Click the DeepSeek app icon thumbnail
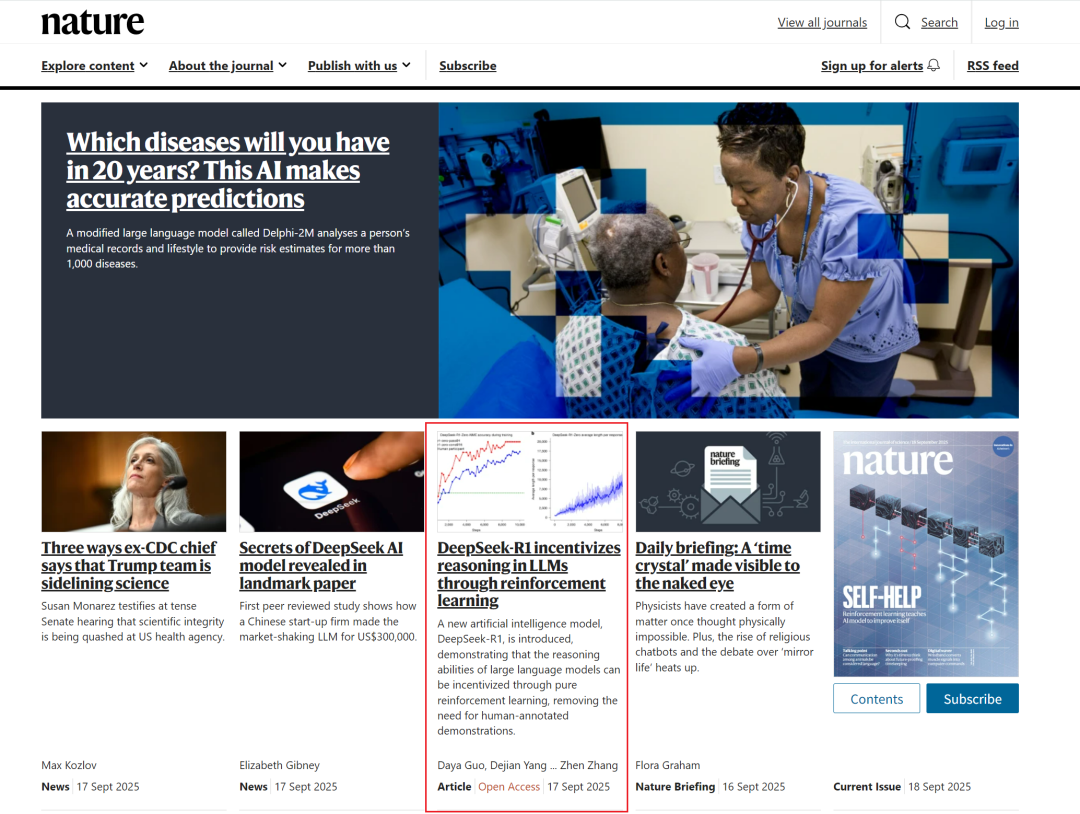This screenshot has width=1080, height=814. [x=331, y=481]
